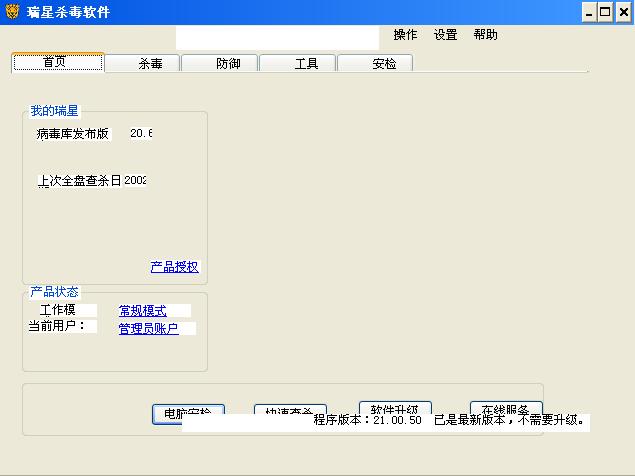Screen dimensions: 635x476
Task: Minimize the 瑞星杀毒软件 window
Action: pos(589,13)
